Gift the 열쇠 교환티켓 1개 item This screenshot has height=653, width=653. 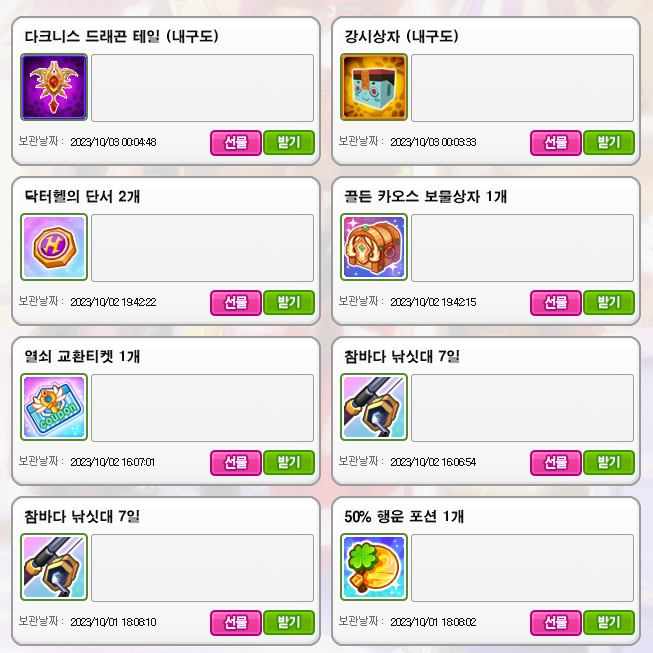pos(236,463)
